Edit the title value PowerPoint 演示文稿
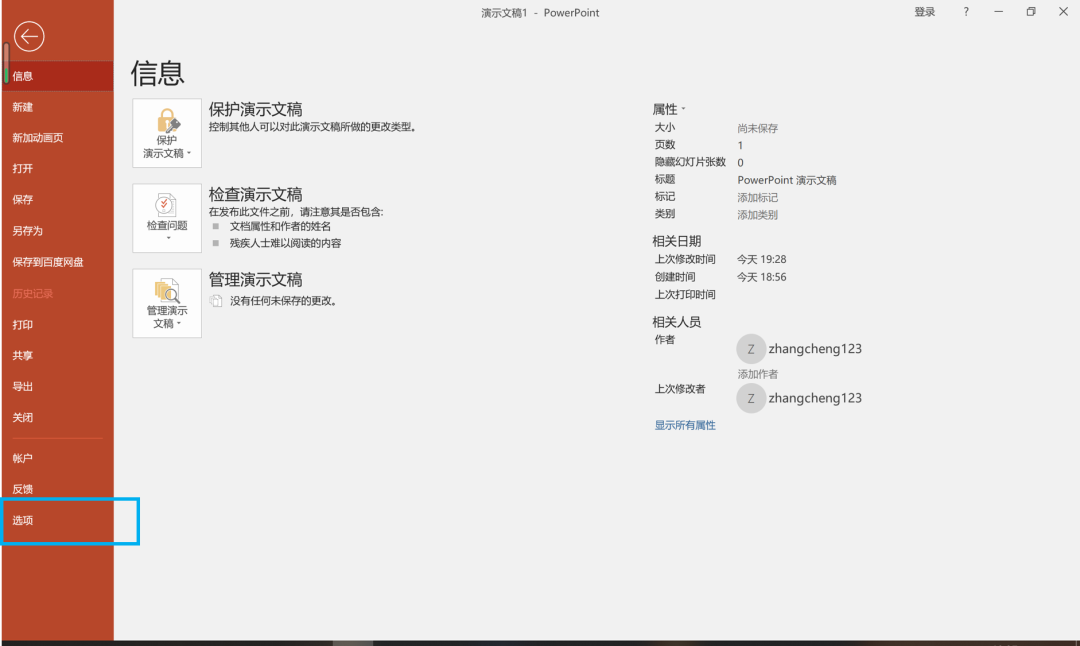The width and height of the screenshot is (1080, 646). pos(787,180)
